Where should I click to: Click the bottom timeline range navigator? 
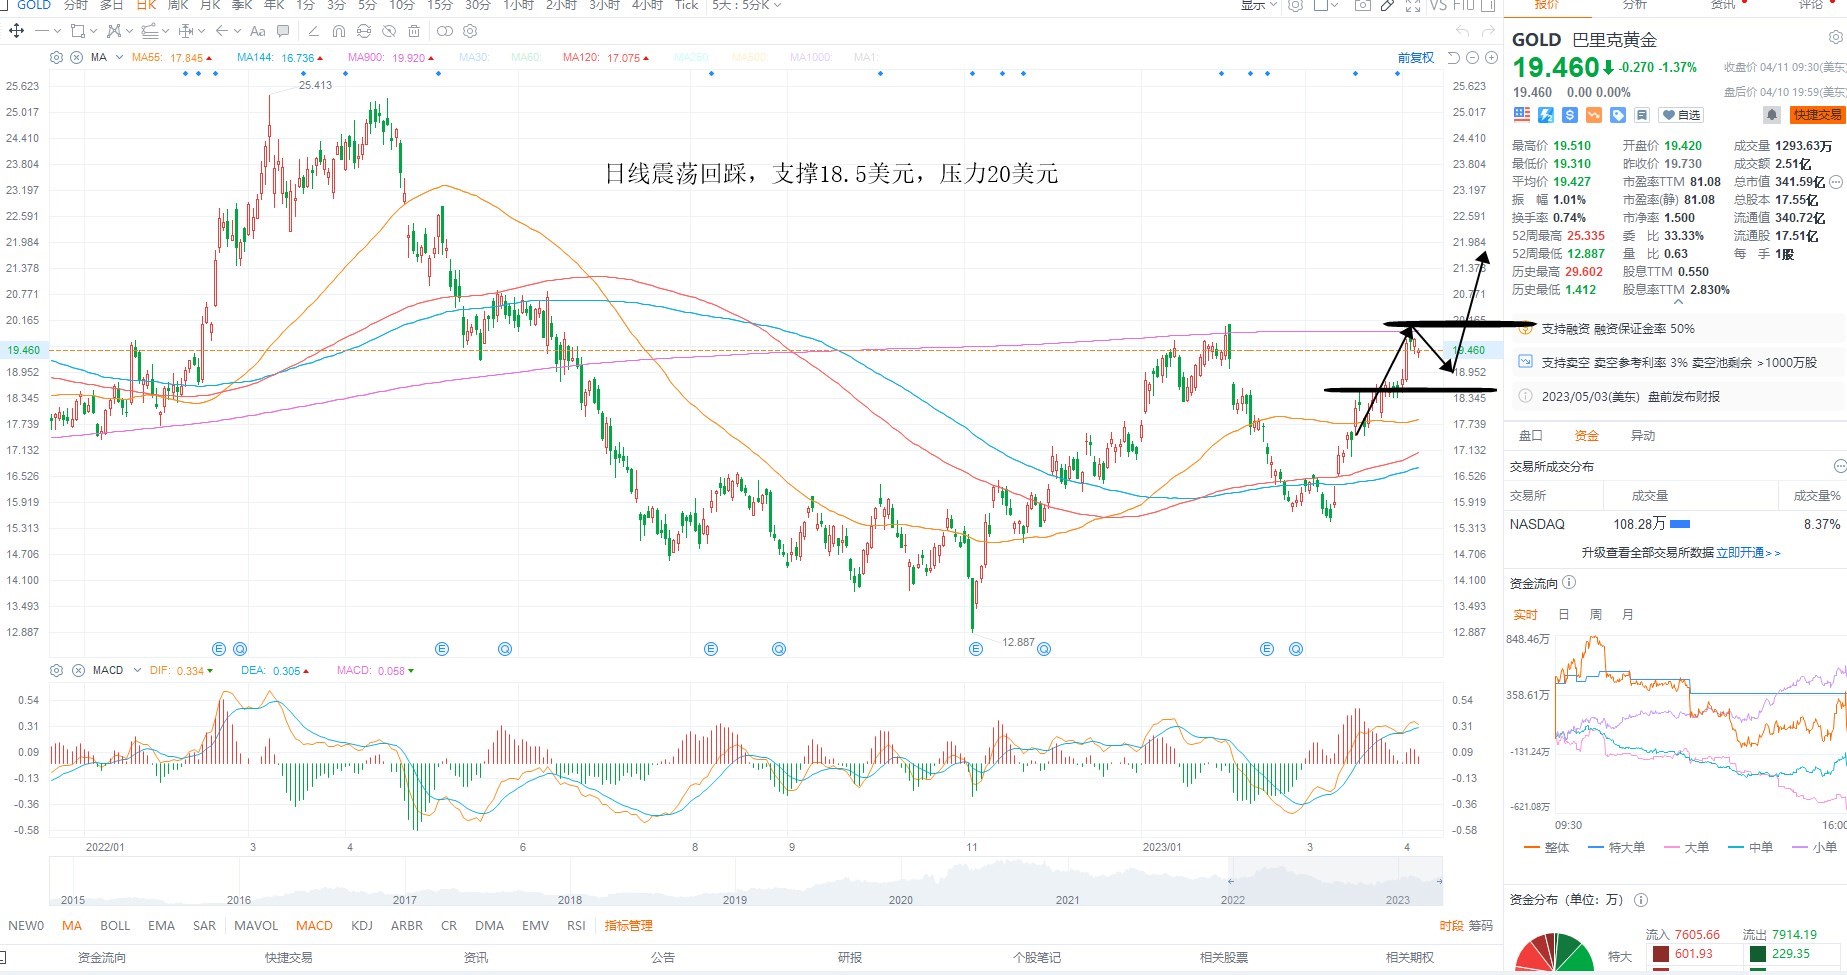pos(746,882)
